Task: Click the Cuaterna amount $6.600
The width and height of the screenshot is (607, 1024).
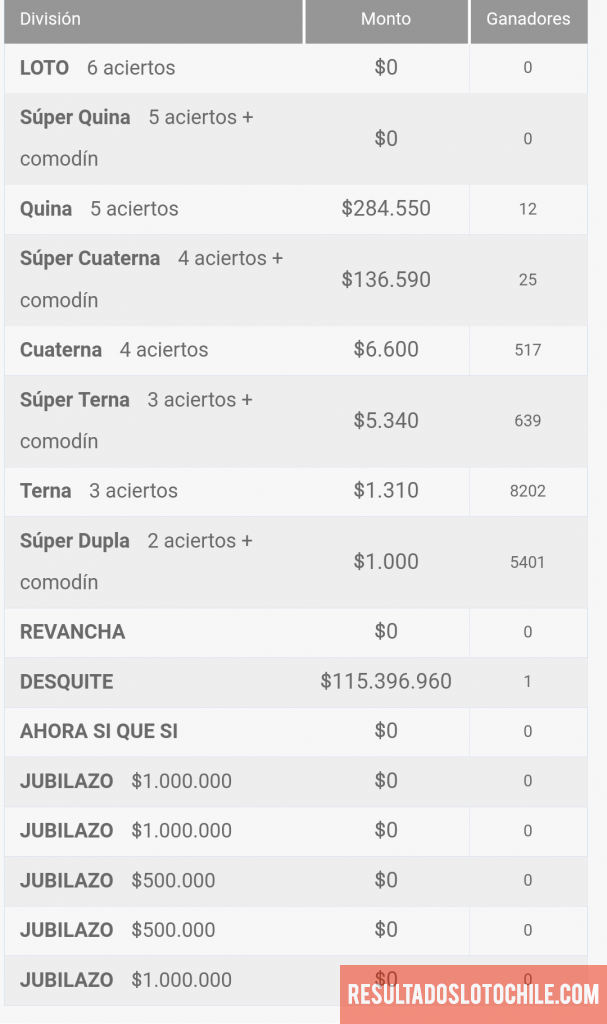Action: pos(386,350)
